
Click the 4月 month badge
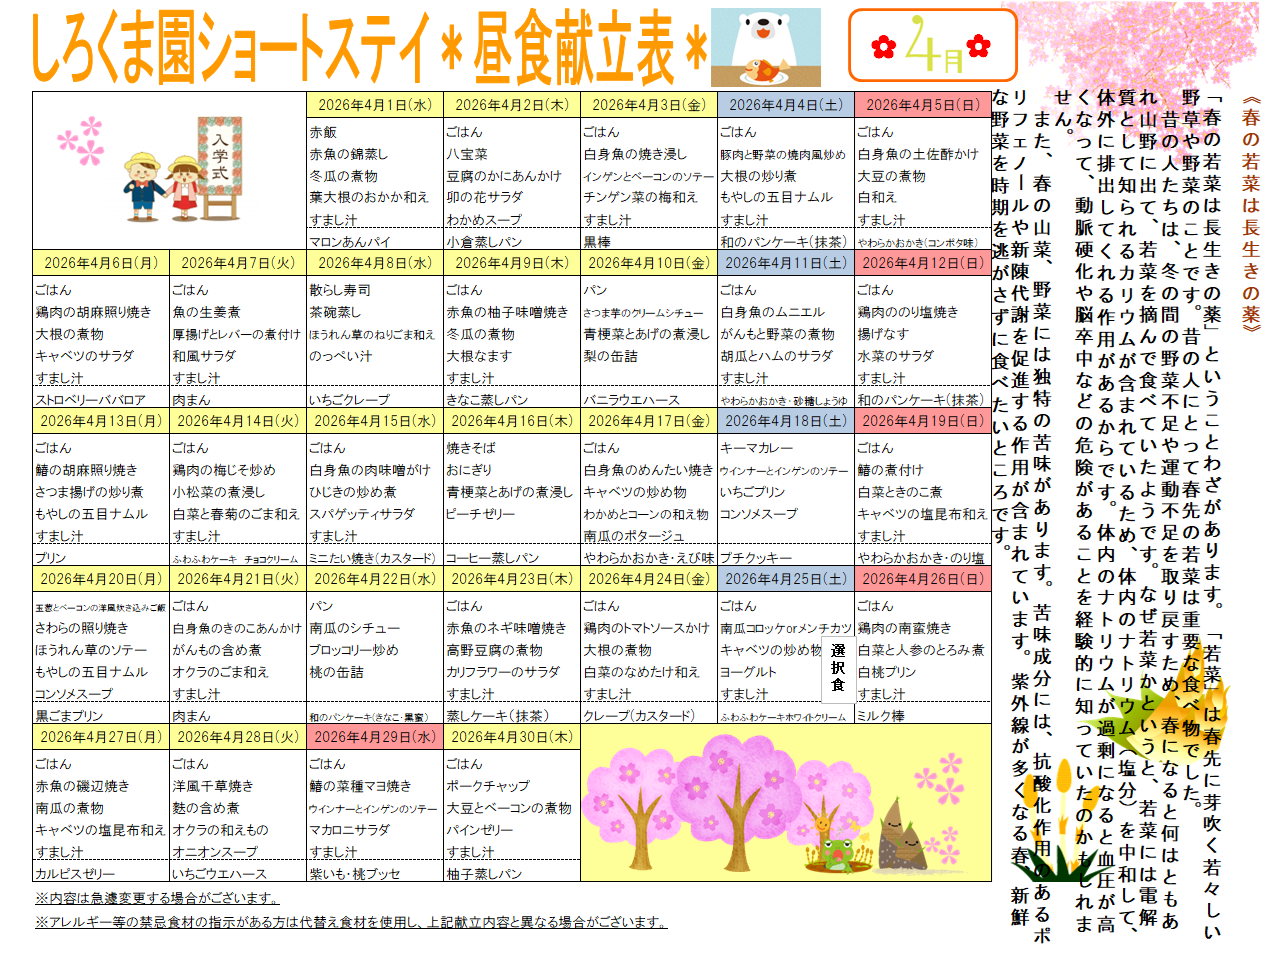click(932, 47)
